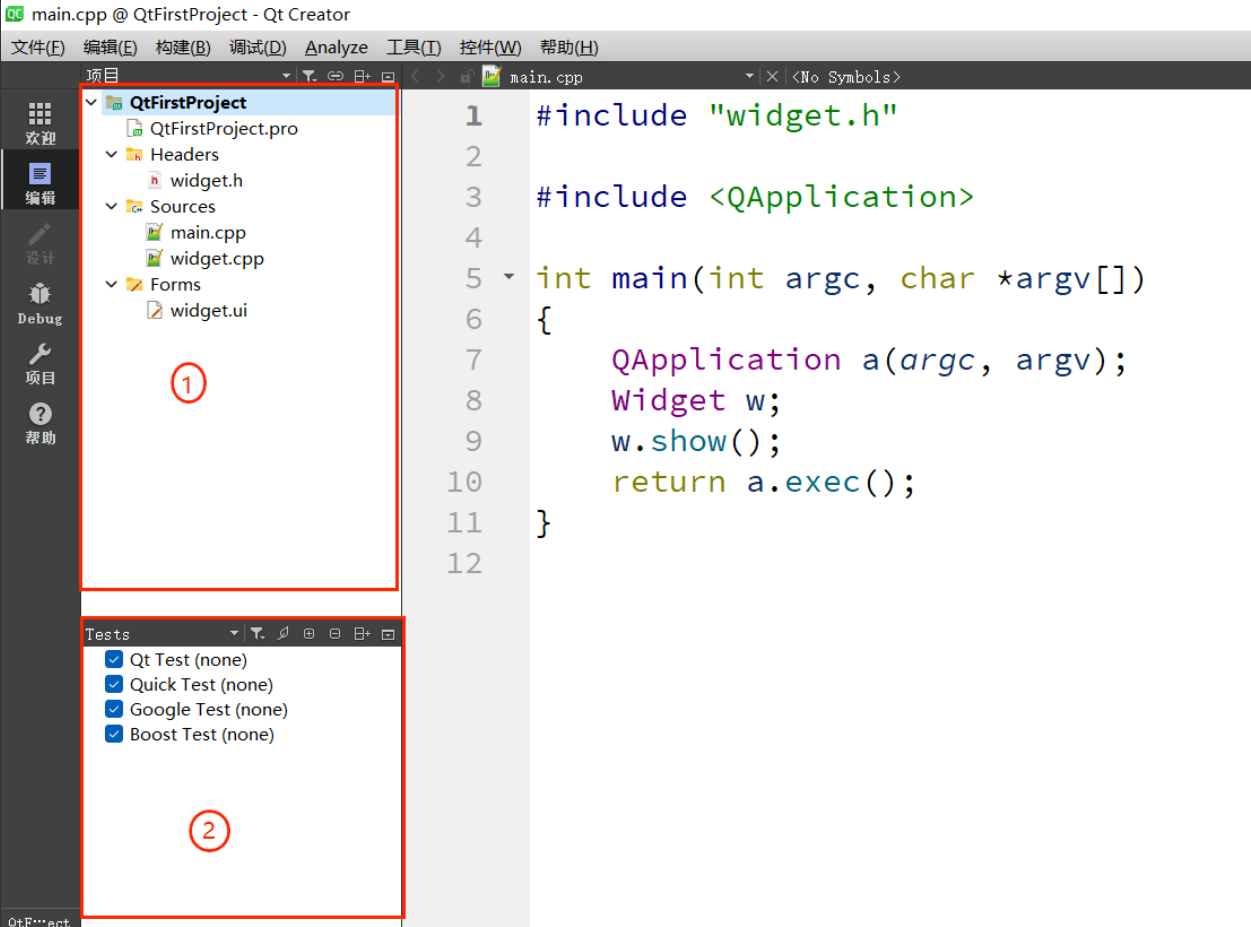Toggle synchronize-with-editor link icon in 项目 panel
This screenshot has width=1251, height=927.
click(336, 76)
